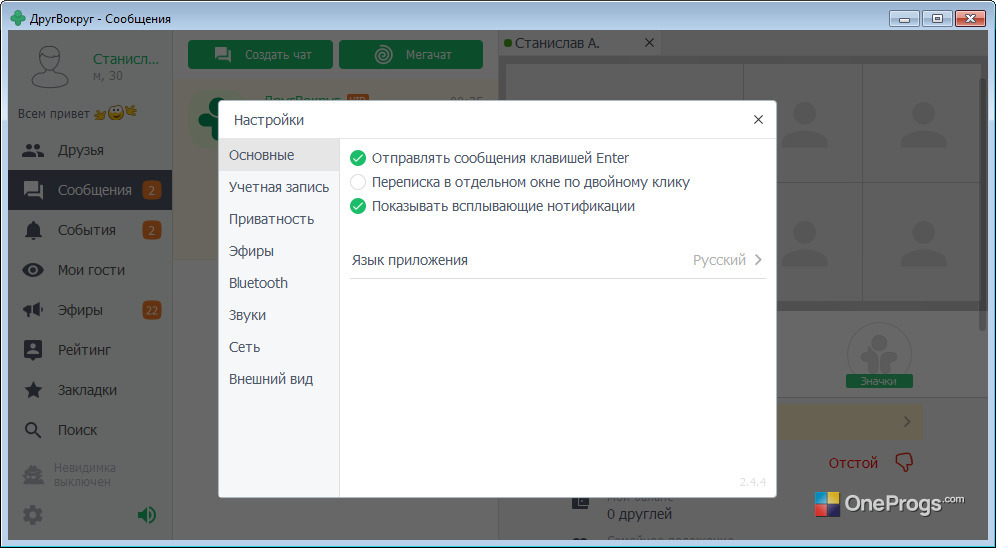
Task: Click the thumbs-down Отстой icon
Action: click(x=904, y=462)
